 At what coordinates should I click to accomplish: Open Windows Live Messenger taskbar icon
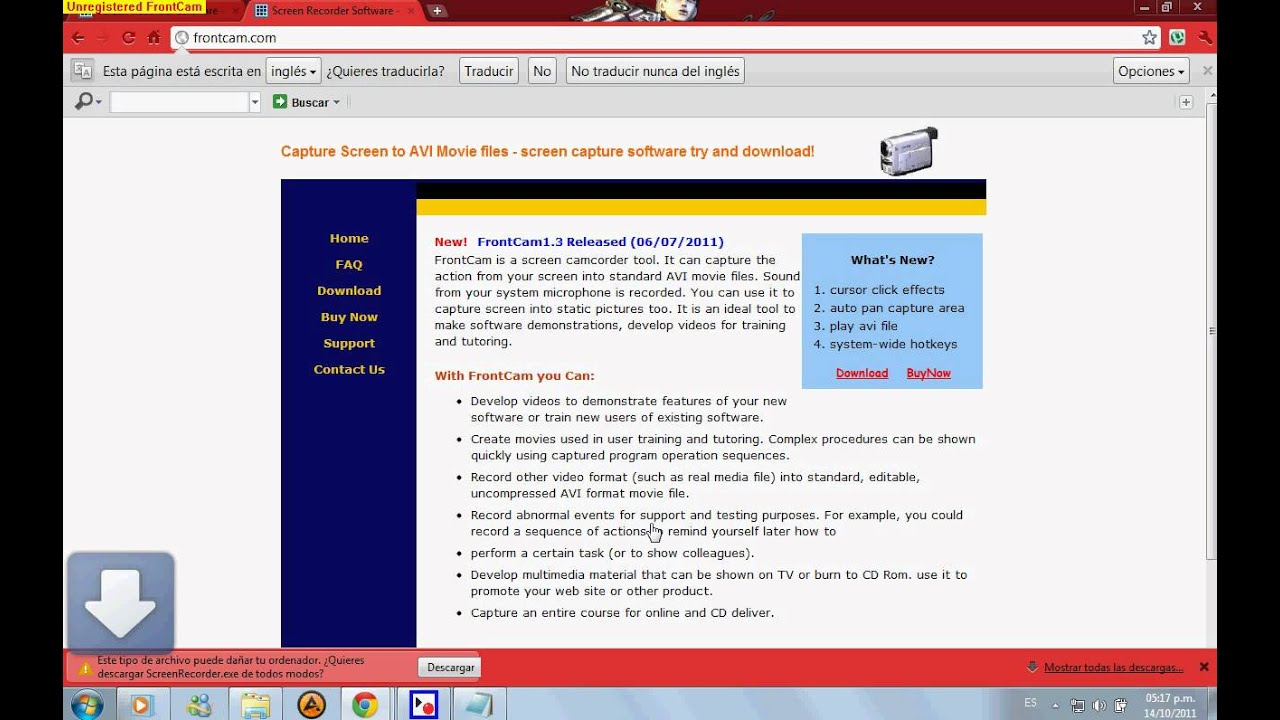(198, 704)
